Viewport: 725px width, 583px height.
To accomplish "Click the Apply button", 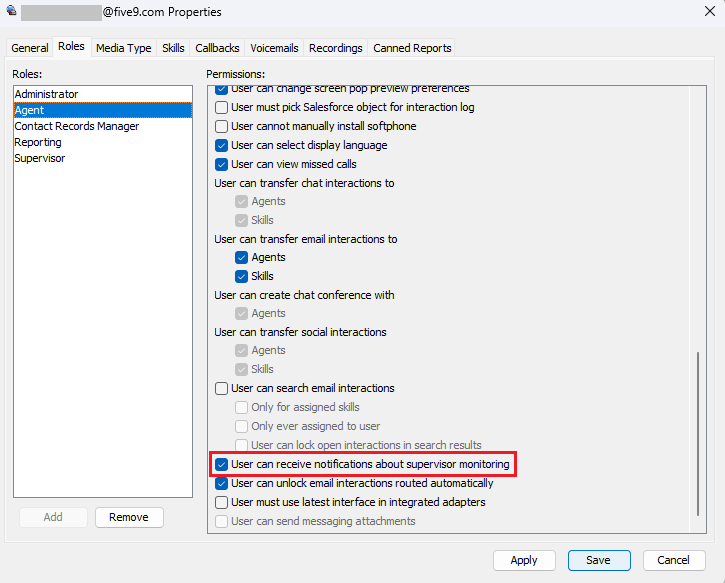I will click(524, 560).
